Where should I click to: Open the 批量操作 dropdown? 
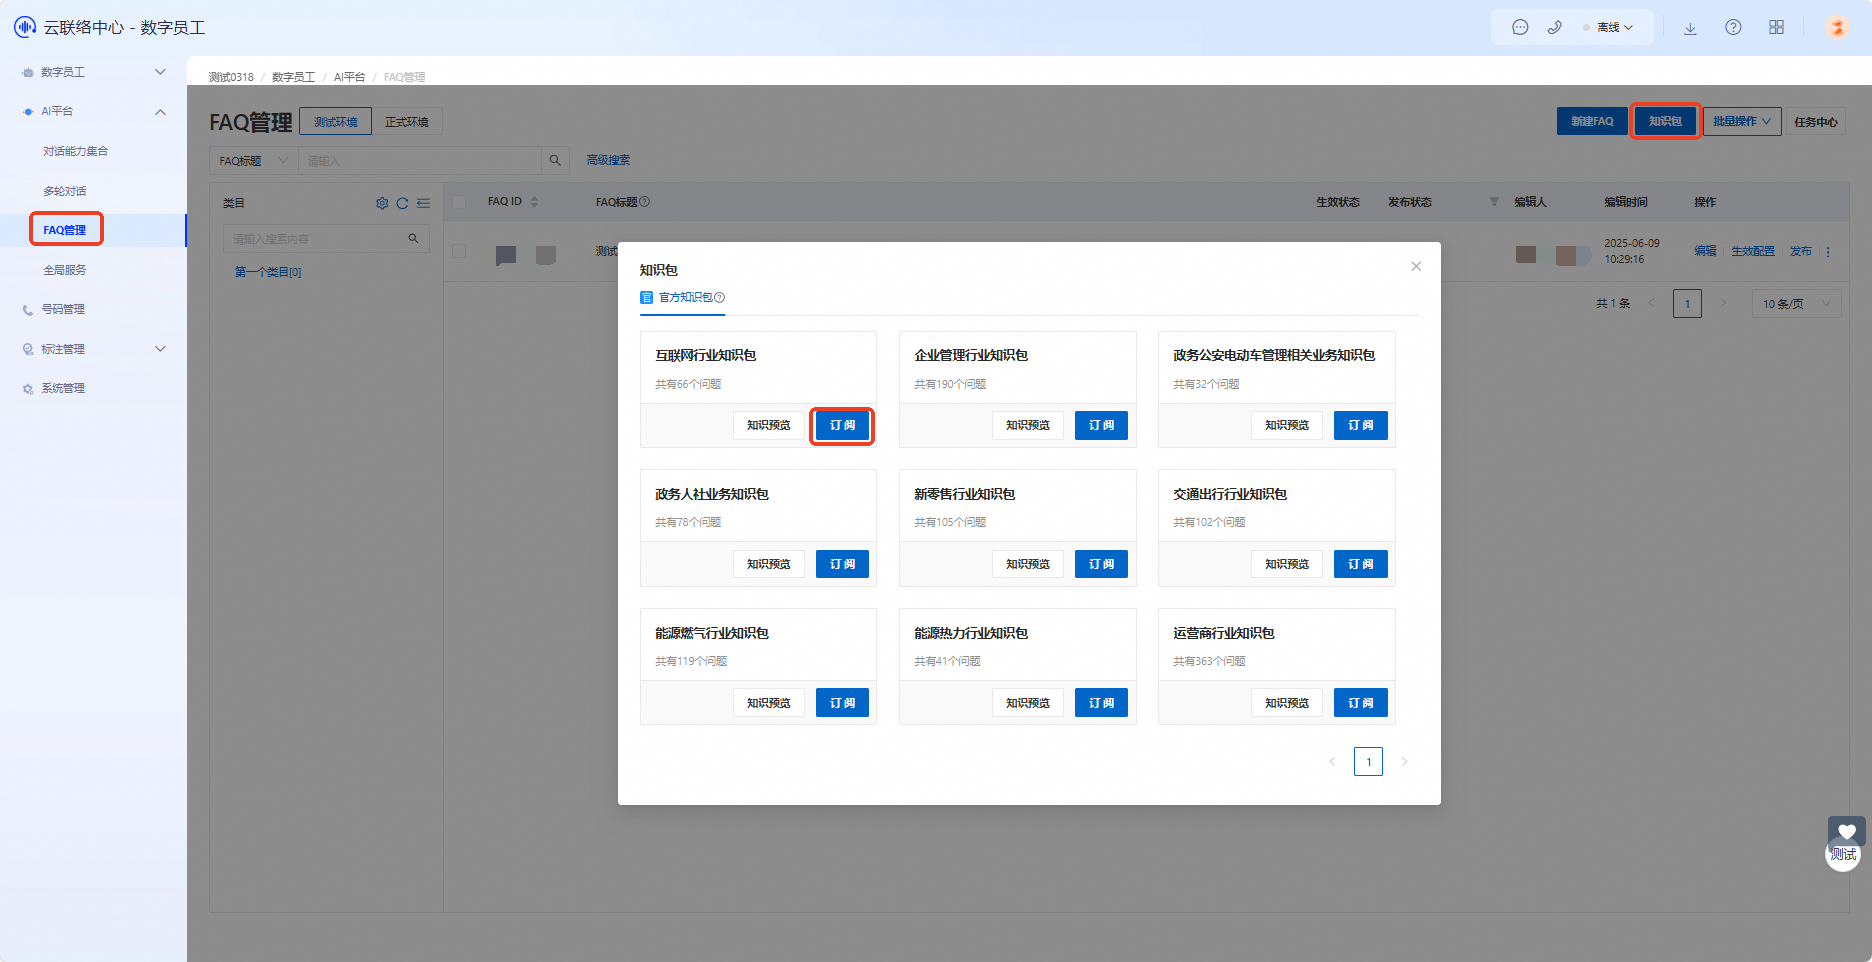pyautogui.click(x=1742, y=121)
